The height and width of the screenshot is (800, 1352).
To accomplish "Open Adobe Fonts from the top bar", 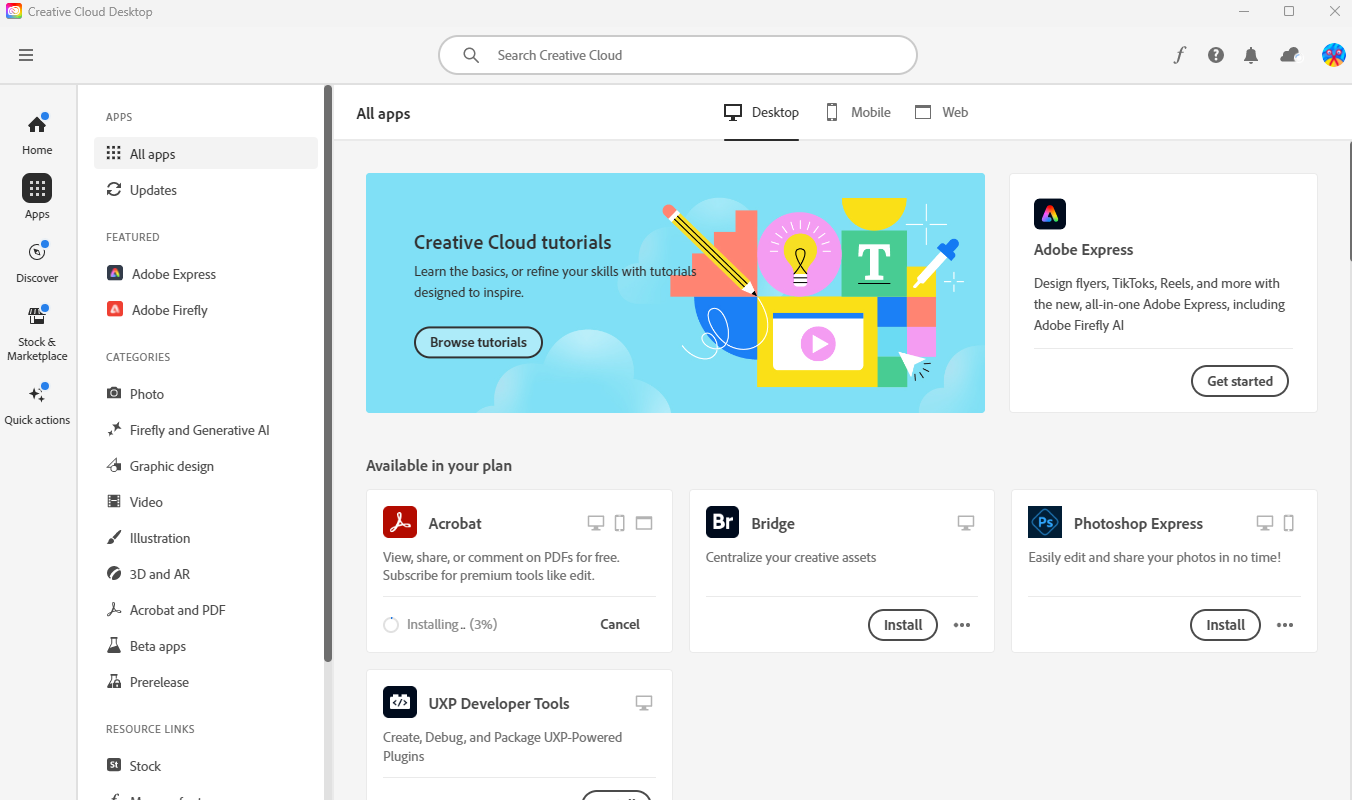I will pos(1179,55).
